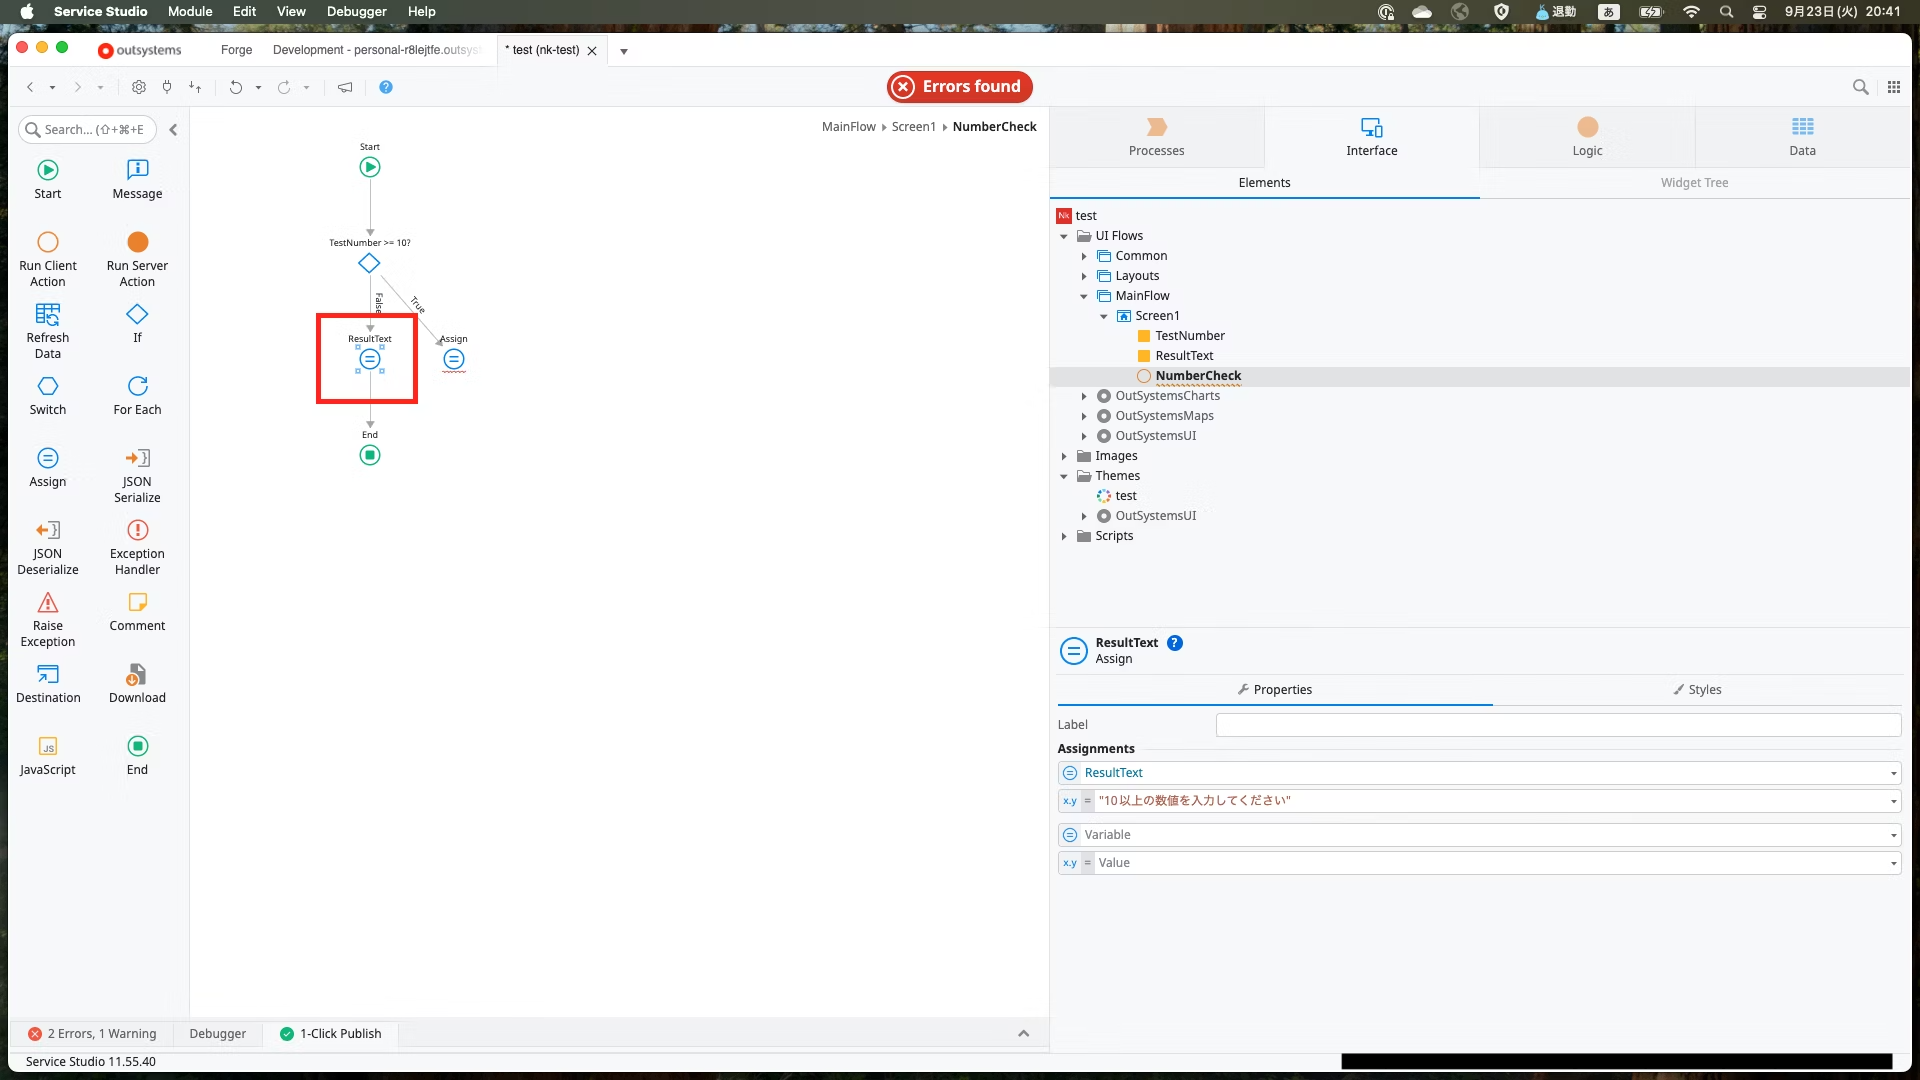Screen dimensions: 1920x1080
Task: Open the ResultText assignment variable dropdown
Action: 1893,774
